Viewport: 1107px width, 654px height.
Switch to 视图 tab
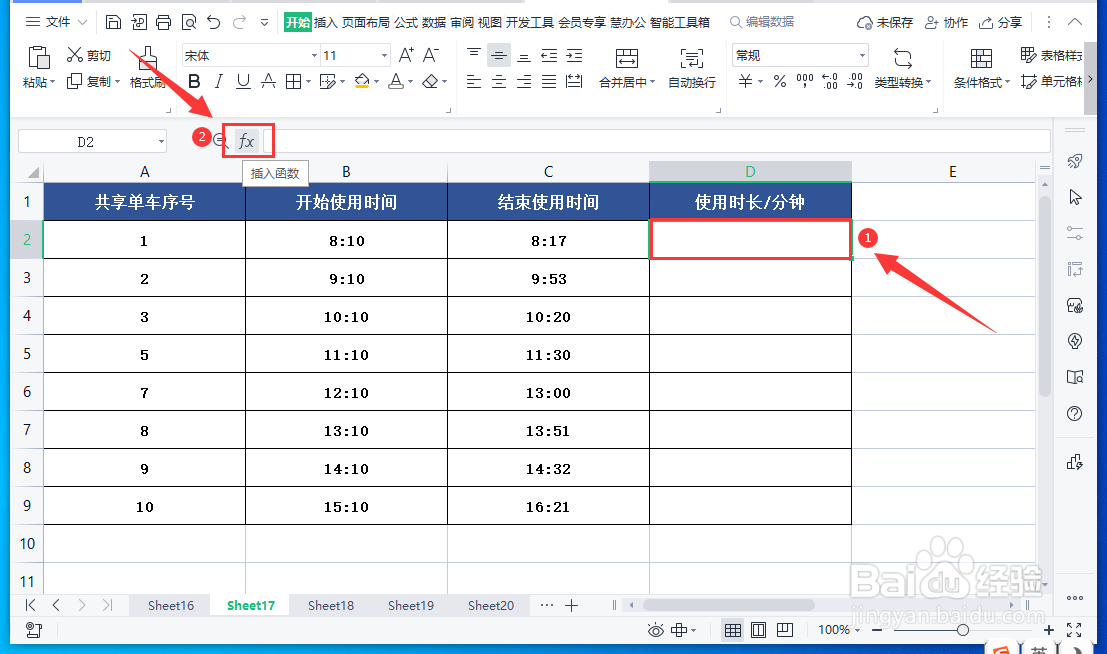[x=489, y=23]
